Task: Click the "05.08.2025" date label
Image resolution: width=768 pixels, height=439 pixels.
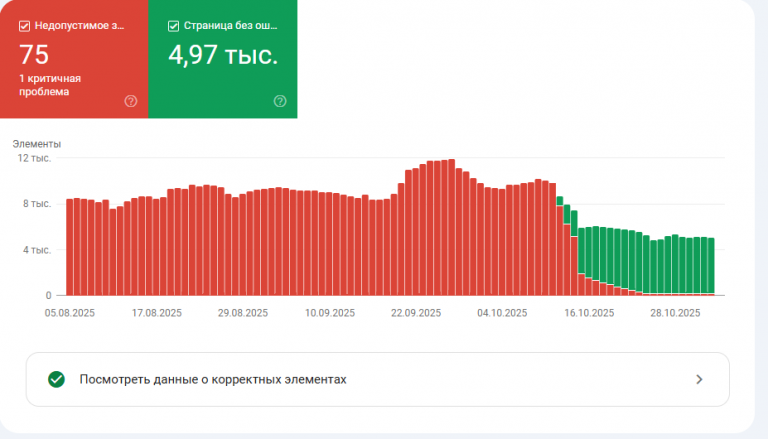Action: tap(70, 313)
